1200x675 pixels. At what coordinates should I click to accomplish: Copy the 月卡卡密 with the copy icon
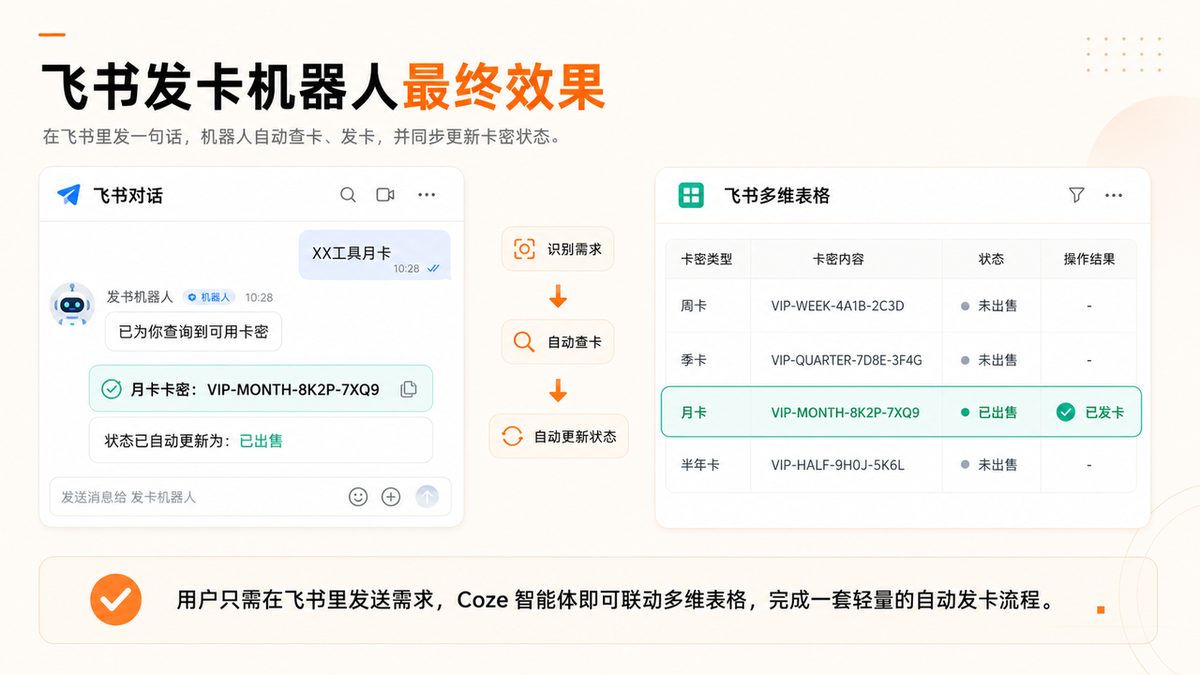click(x=408, y=390)
